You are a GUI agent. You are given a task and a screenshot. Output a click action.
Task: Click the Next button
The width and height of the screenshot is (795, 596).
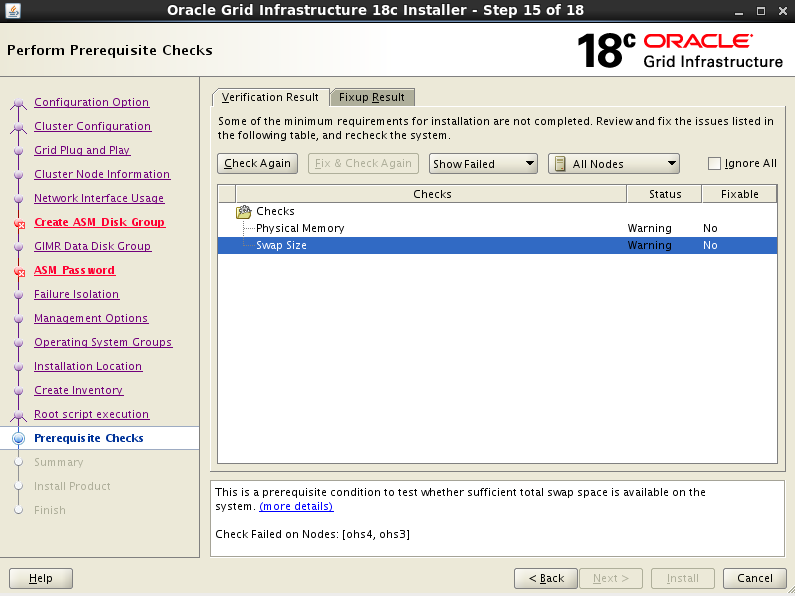coord(611,578)
